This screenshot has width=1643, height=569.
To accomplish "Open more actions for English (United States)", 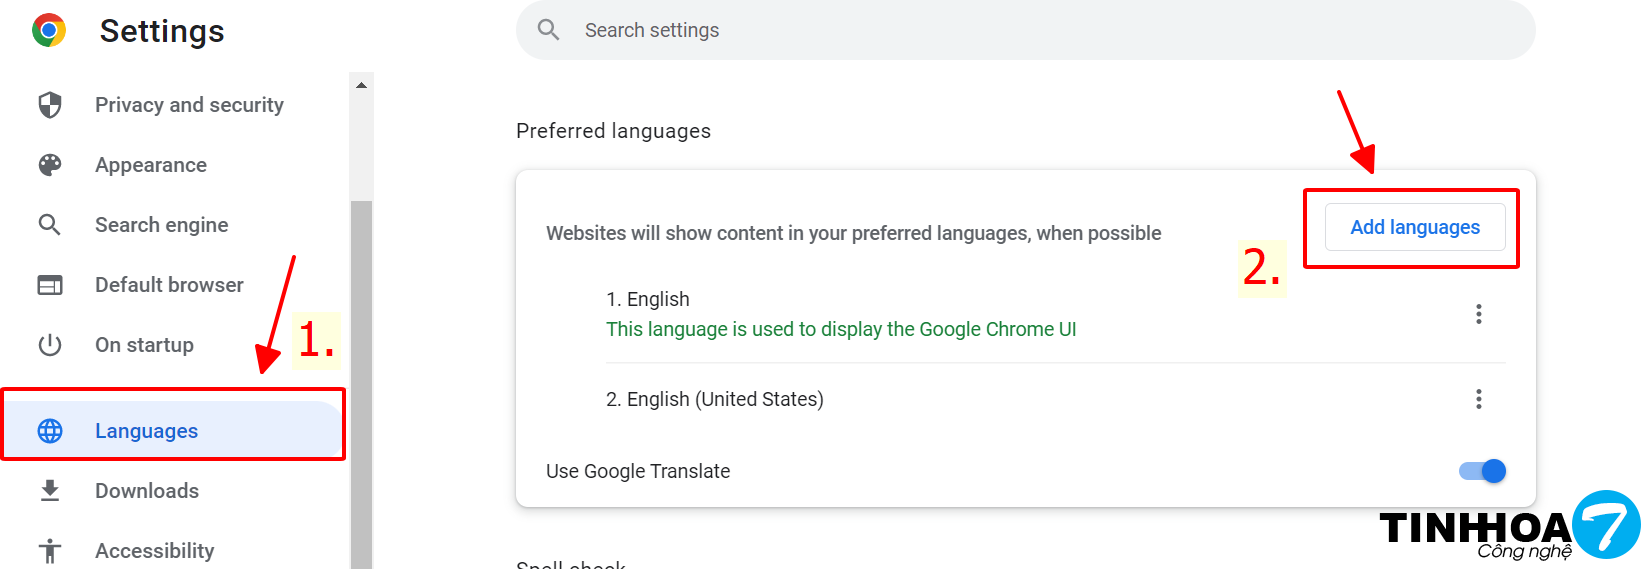I will pos(1478,399).
